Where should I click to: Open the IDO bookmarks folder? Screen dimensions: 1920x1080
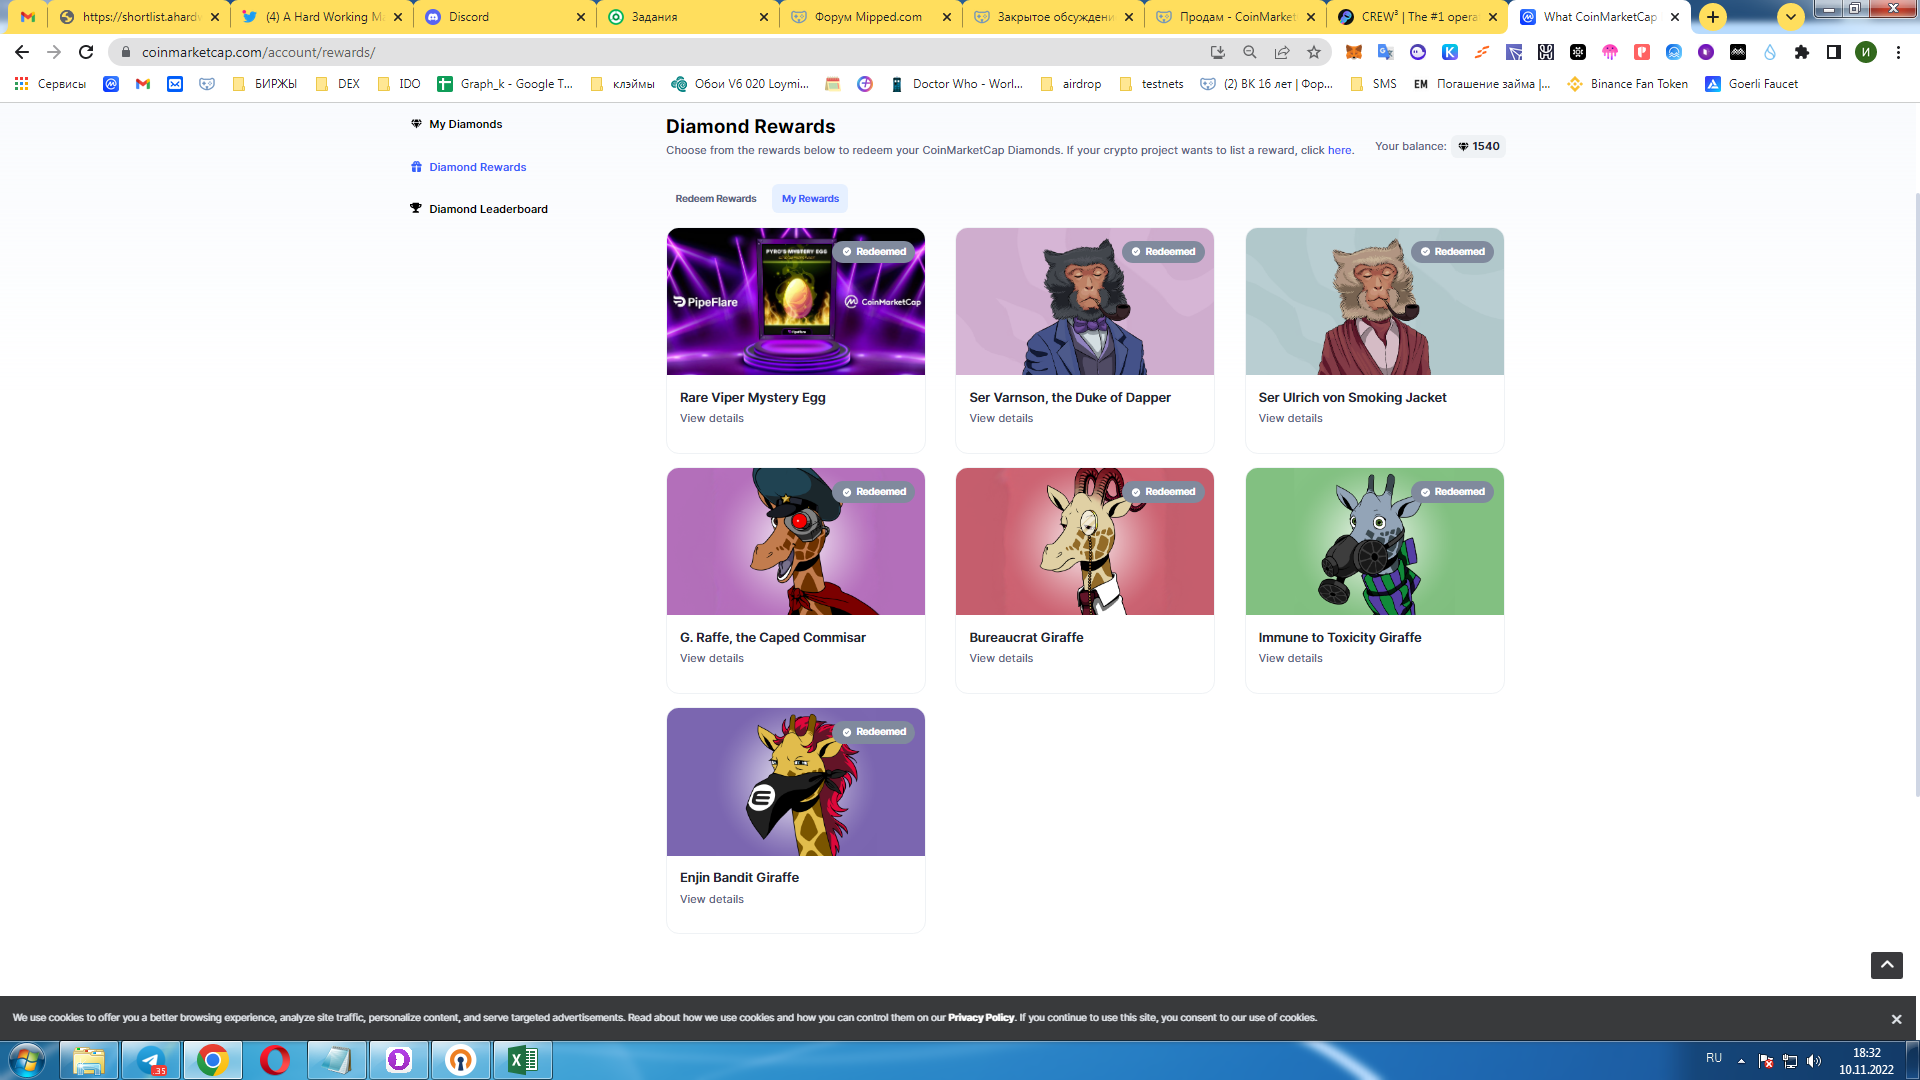pyautogui.click(x=399, y=84)
